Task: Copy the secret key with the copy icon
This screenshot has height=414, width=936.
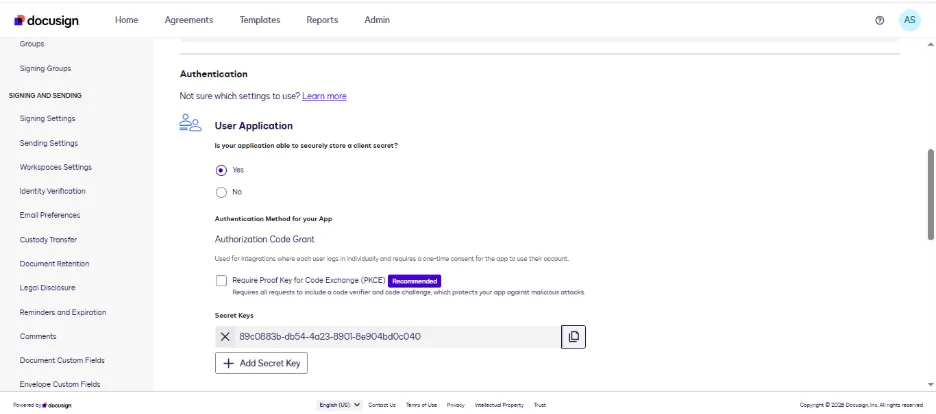Action: point(573,337)
